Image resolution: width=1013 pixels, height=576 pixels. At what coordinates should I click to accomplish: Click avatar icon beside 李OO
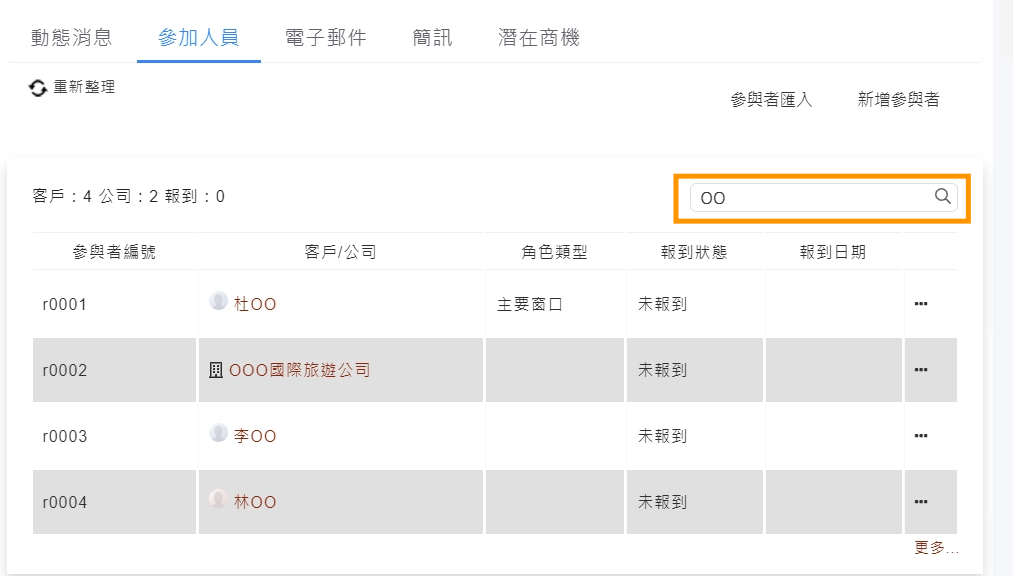pyautogui.click(x=218, y=433)
